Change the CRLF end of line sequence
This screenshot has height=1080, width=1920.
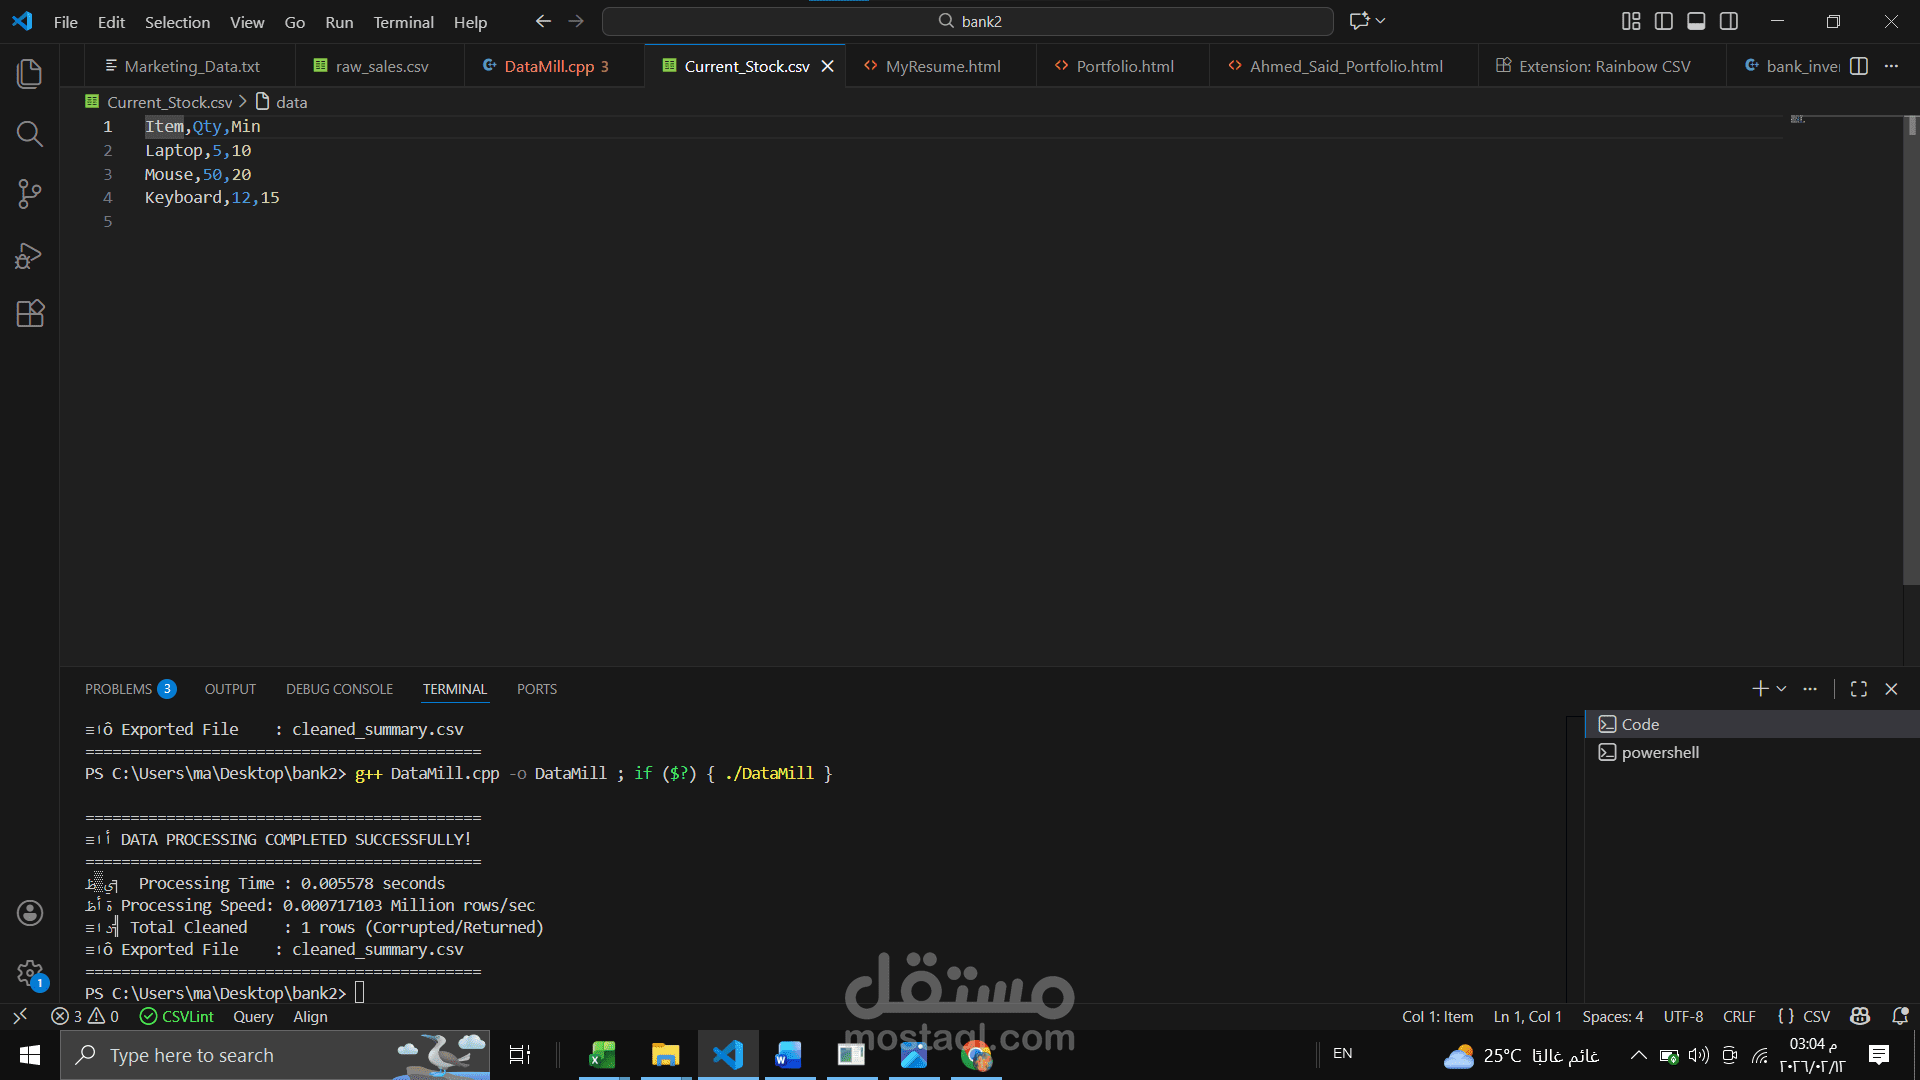[1739, 1016]
